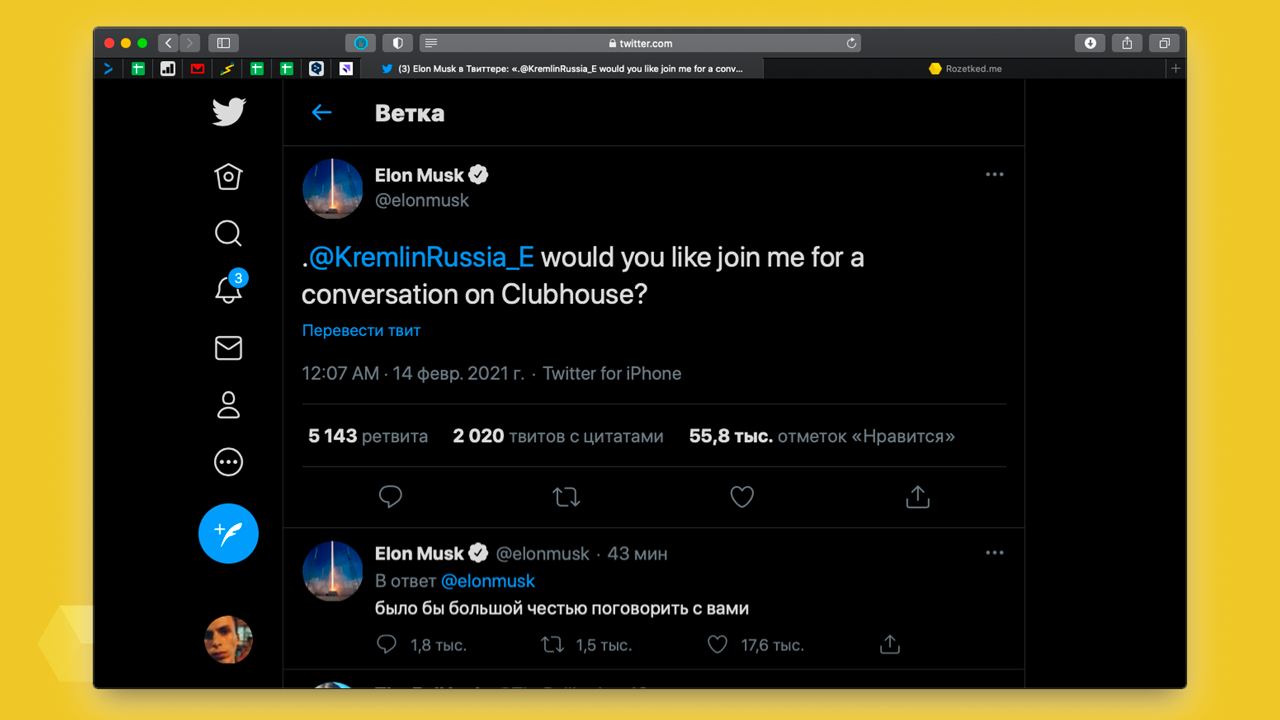Like the main Elon Musk tweet

741,496
